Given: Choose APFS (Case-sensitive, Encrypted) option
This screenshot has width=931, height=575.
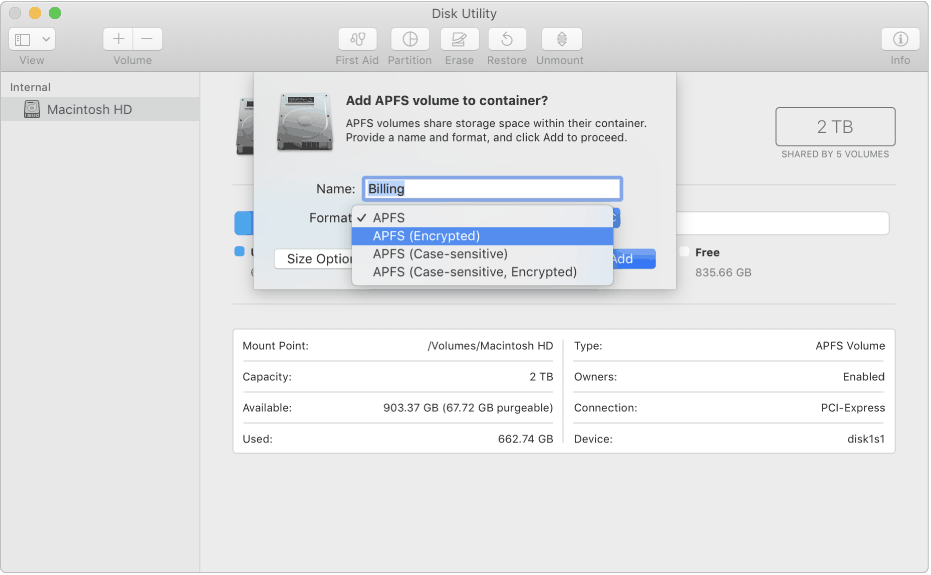Looking at the screenshot, I should [482, 271].
